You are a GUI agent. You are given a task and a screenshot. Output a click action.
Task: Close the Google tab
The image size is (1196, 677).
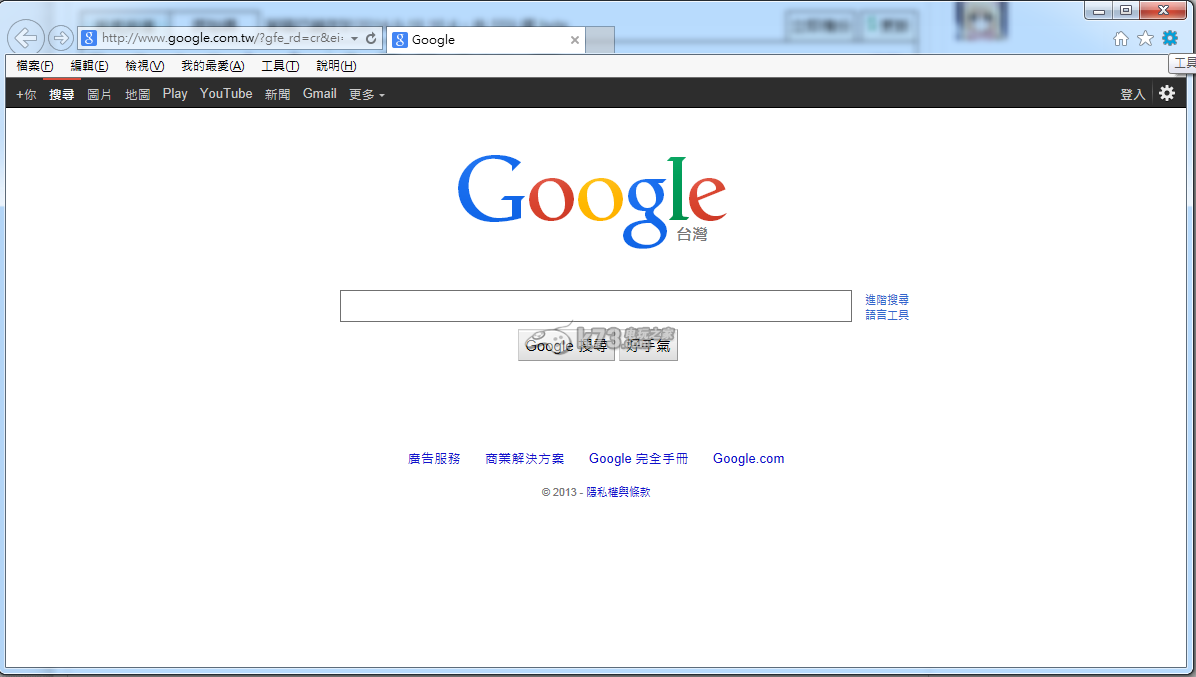pos(574,40)
